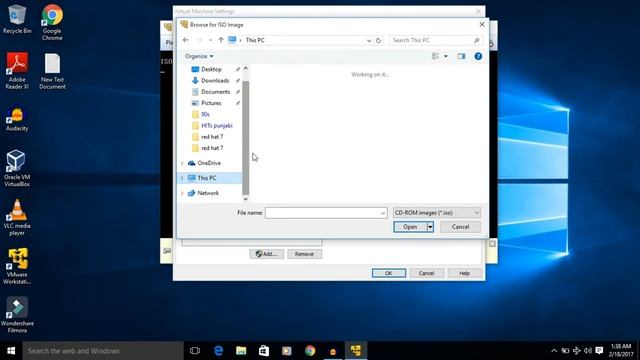Open Task View on the taskbar
Viewport: 640px width, 360px height.
195,351
